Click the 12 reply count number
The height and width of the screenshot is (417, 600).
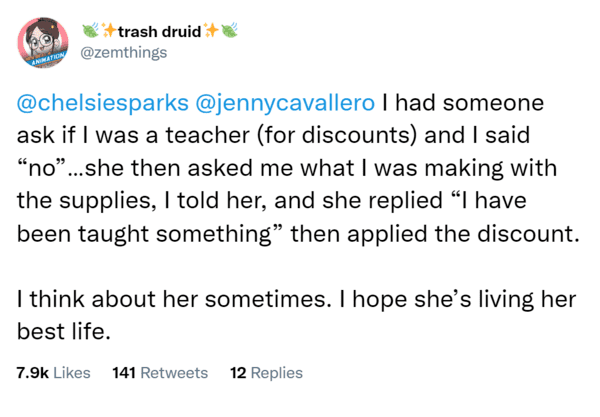(238, 373)
